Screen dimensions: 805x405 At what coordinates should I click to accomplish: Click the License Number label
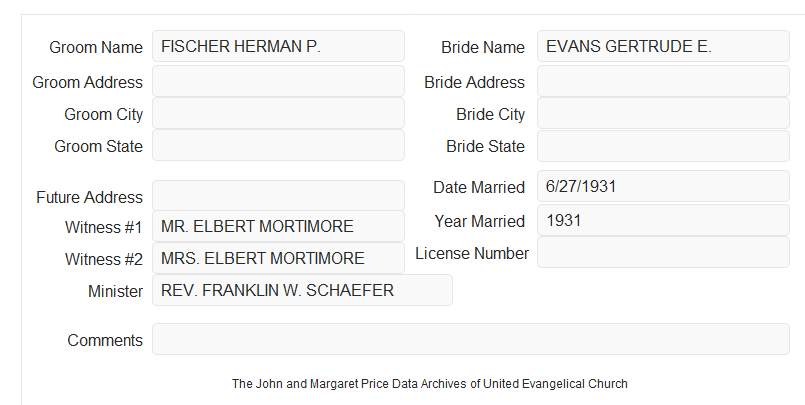coord(472,254)
